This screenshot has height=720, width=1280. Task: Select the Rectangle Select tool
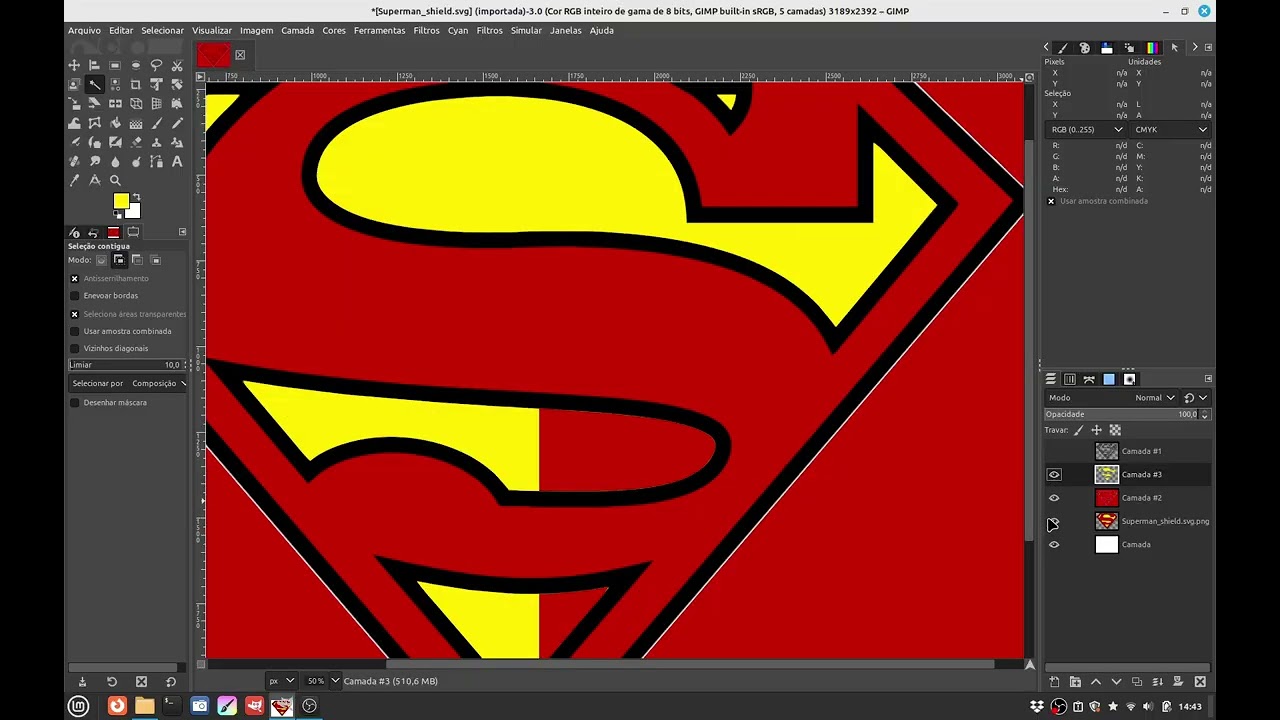(x=115, y=65)
